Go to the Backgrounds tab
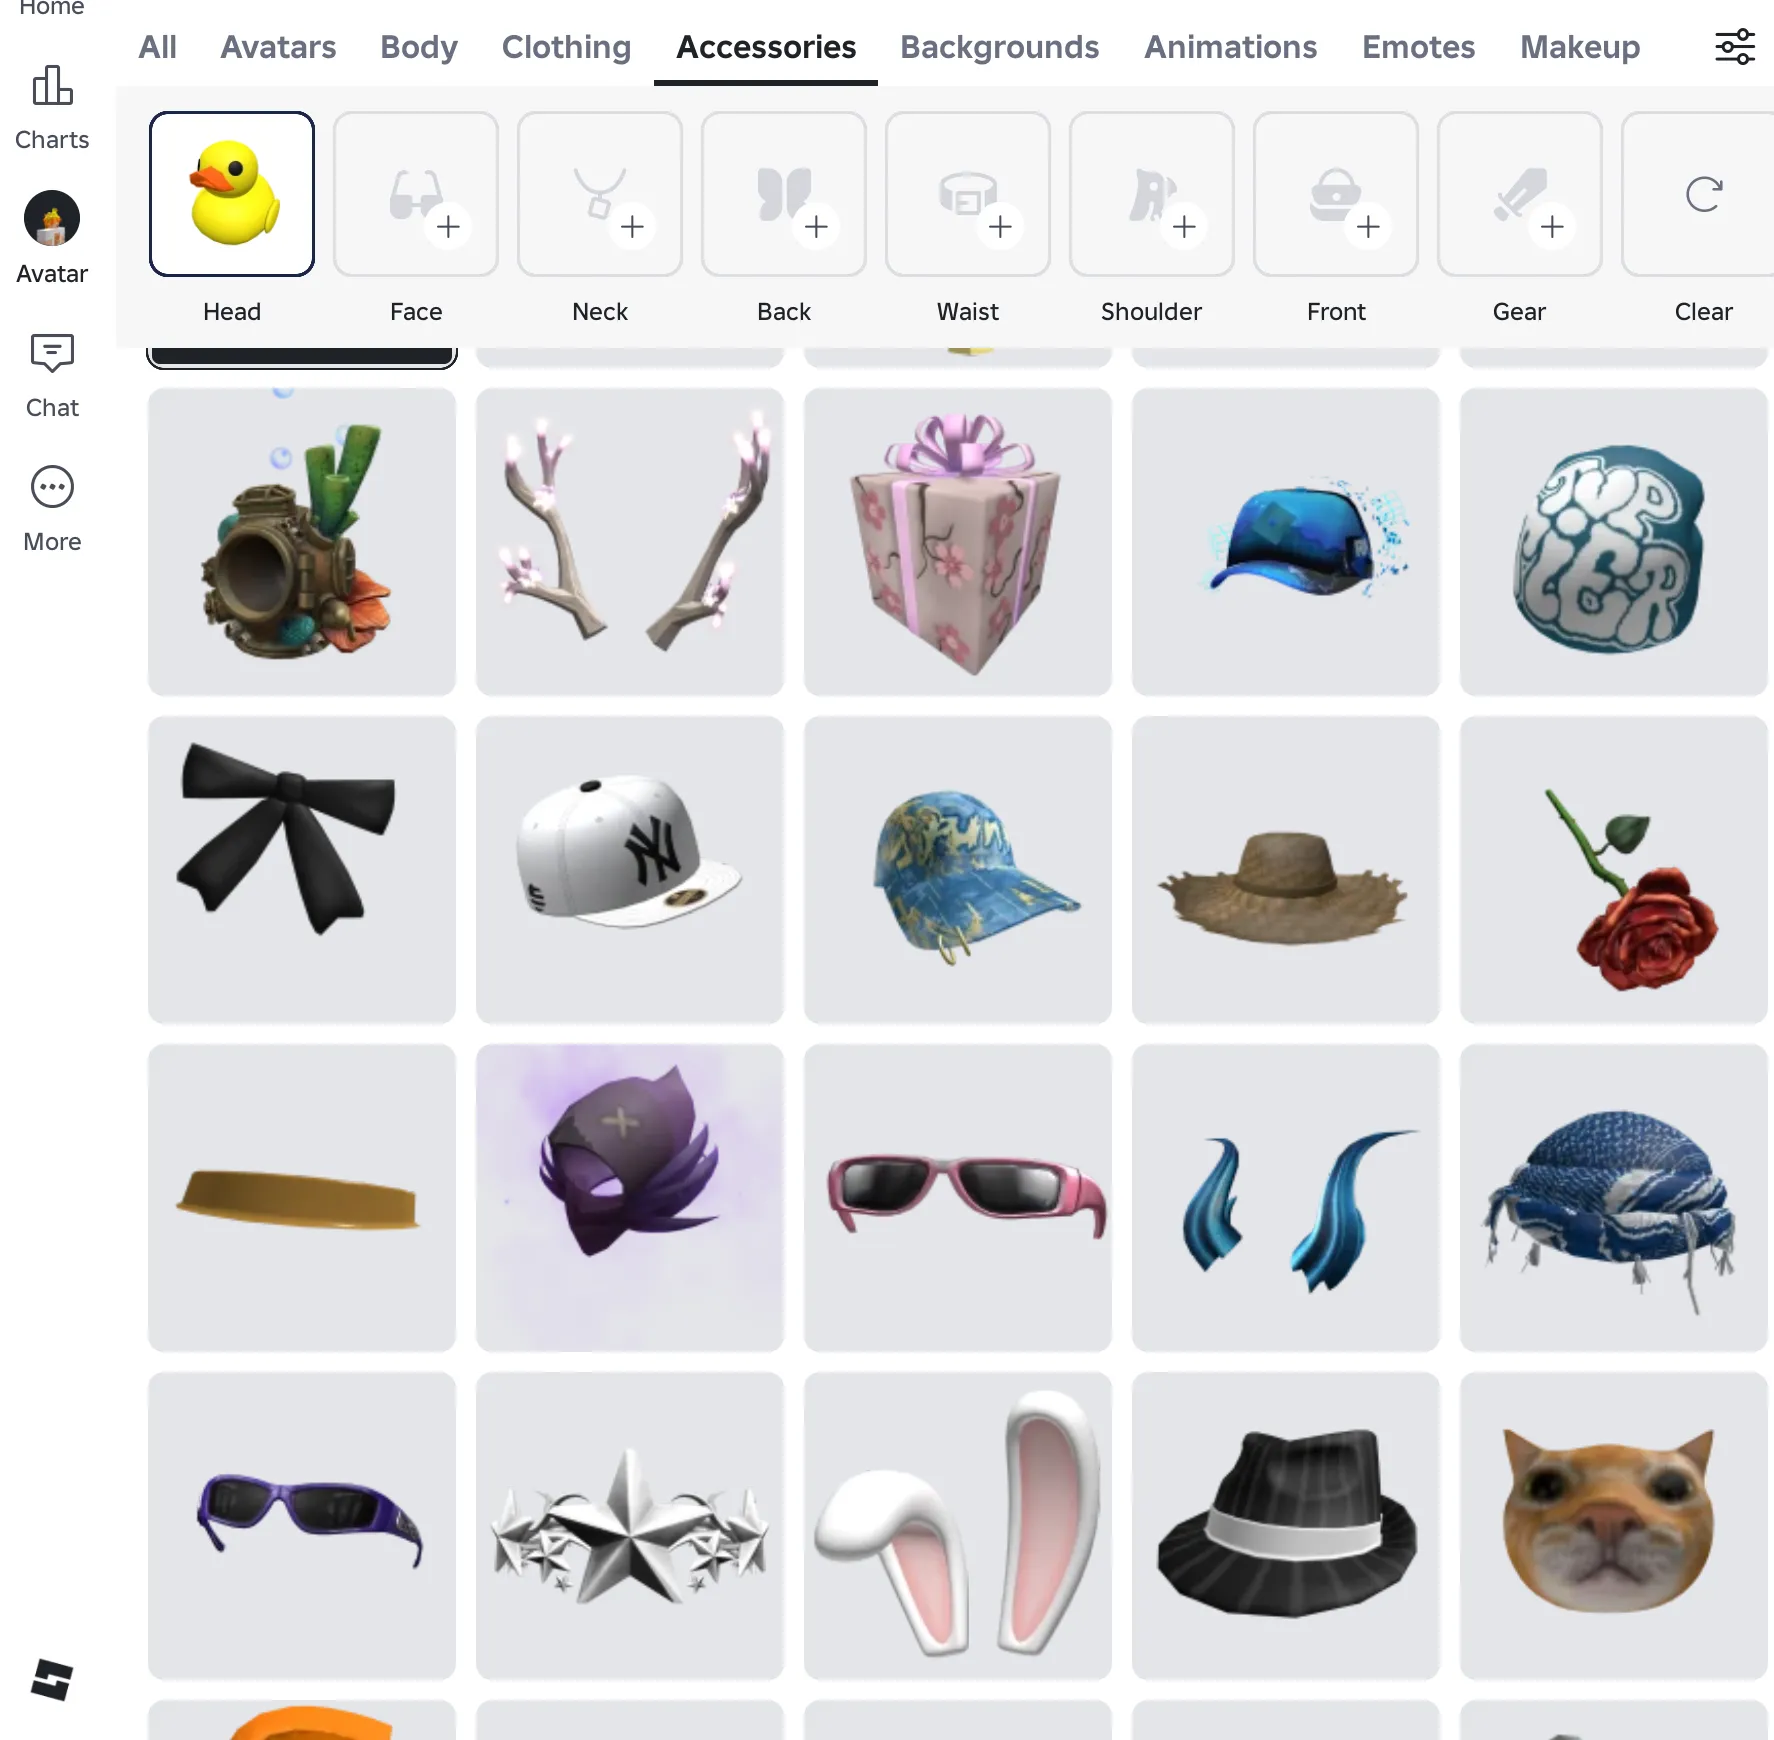 999,47
